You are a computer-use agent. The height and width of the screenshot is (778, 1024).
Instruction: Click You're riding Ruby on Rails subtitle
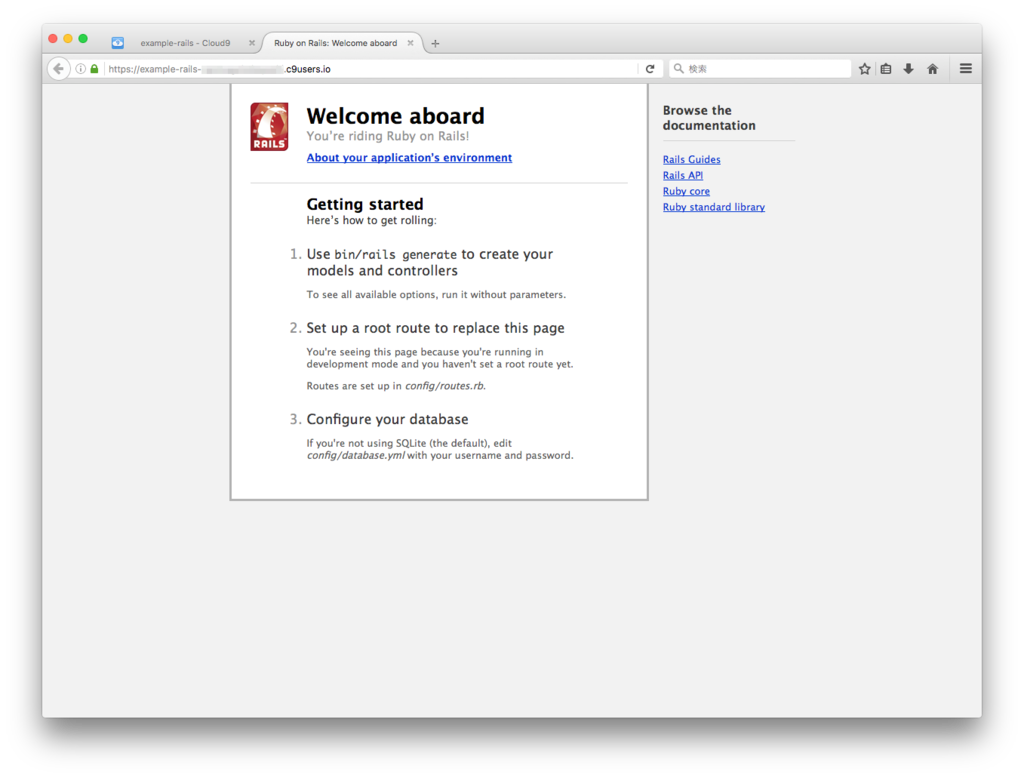pos(388,136)
